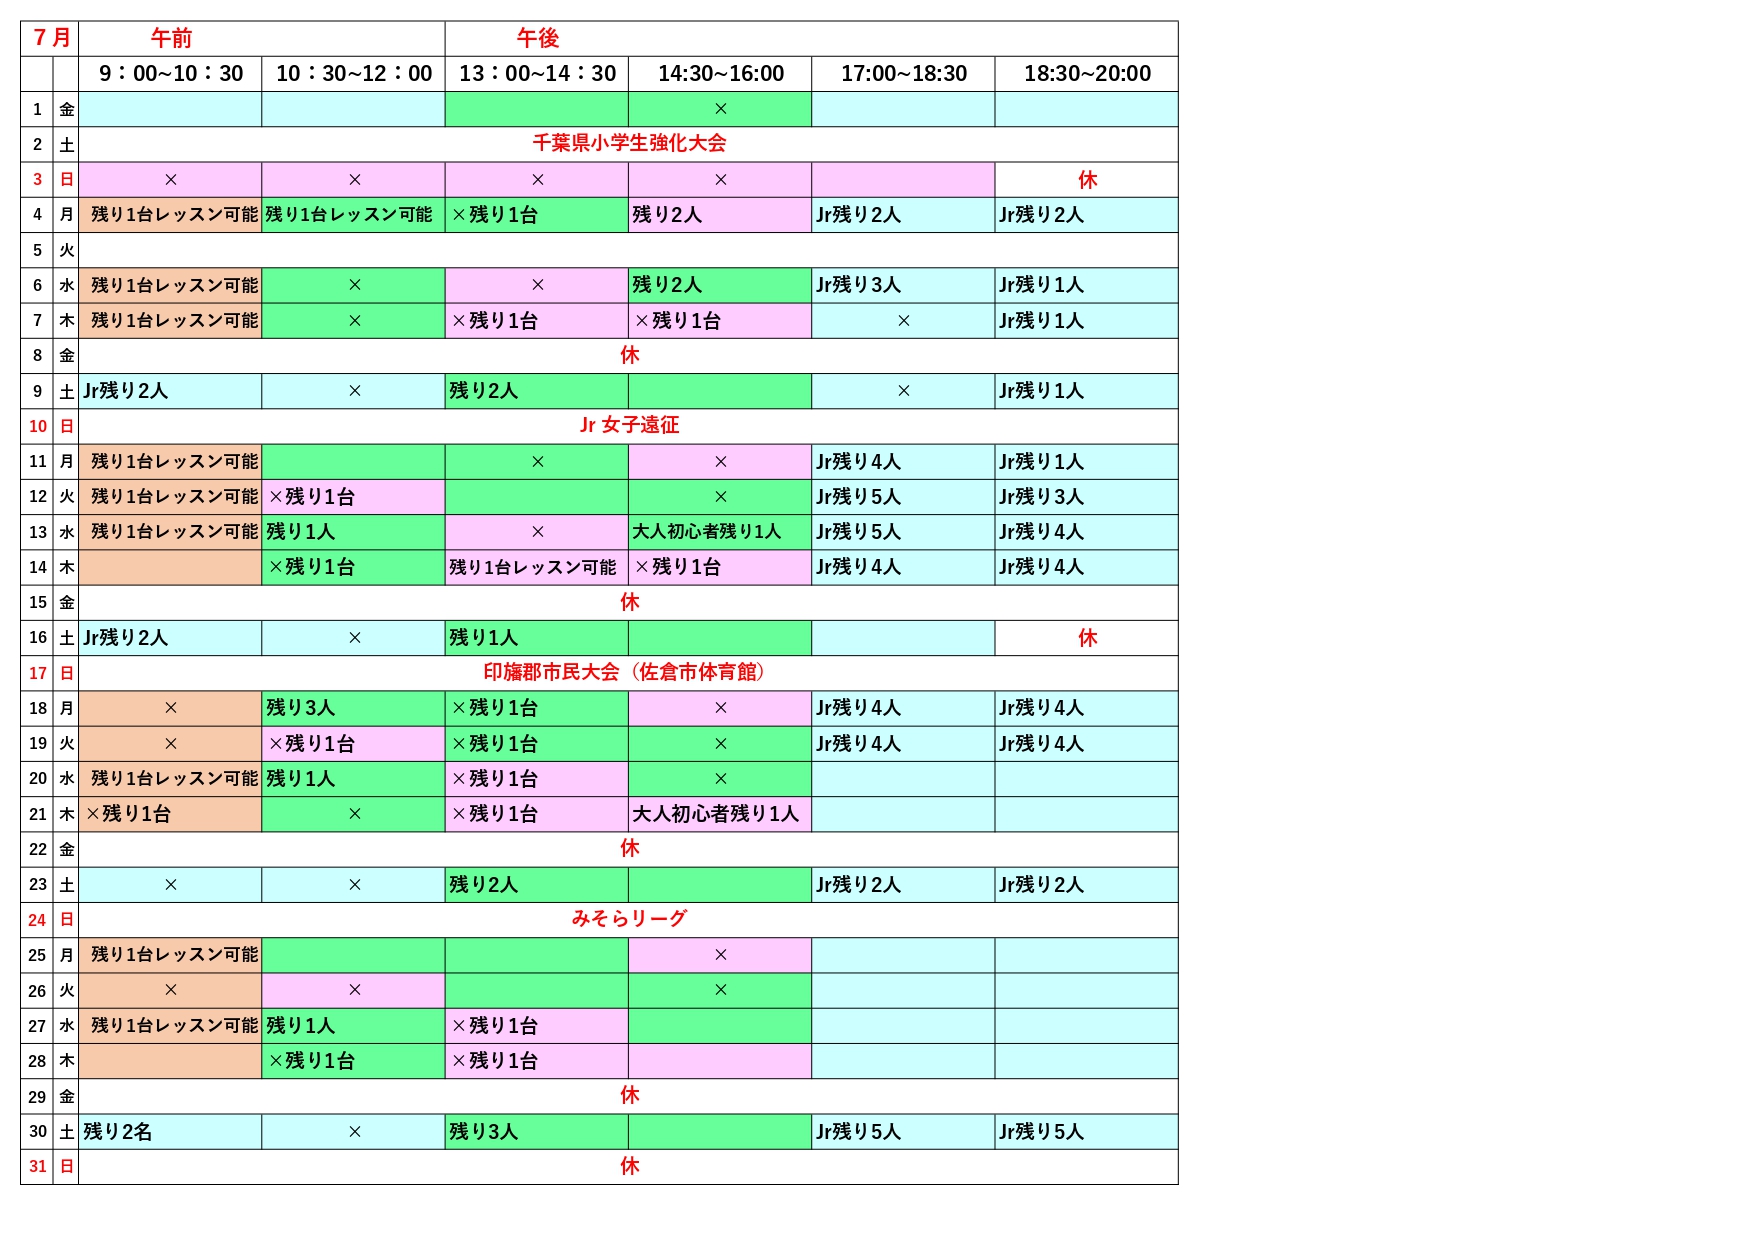Click Jr残り2人 17:00 cell on day 23
This screenshot has height=1240, width=1754.
[904, 885]
